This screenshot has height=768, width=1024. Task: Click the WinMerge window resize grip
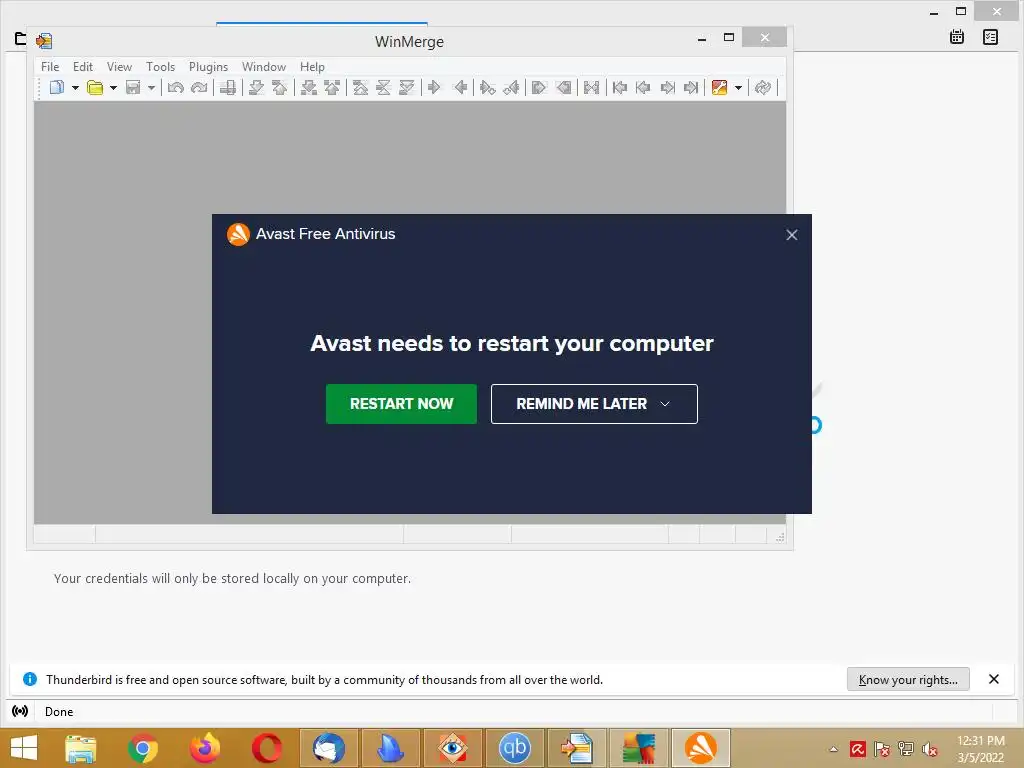(x=780, y=537)
